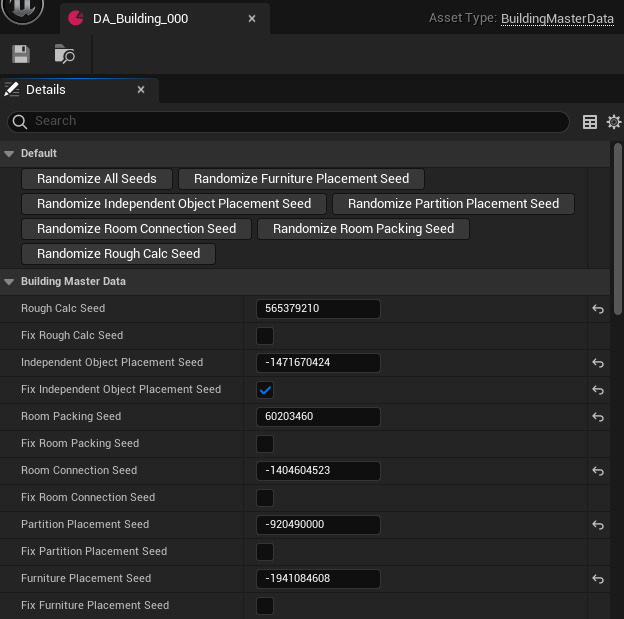624x619 pixels.
Task: Click Randomize All Seeds button
Action: click(x=97, y=179)
